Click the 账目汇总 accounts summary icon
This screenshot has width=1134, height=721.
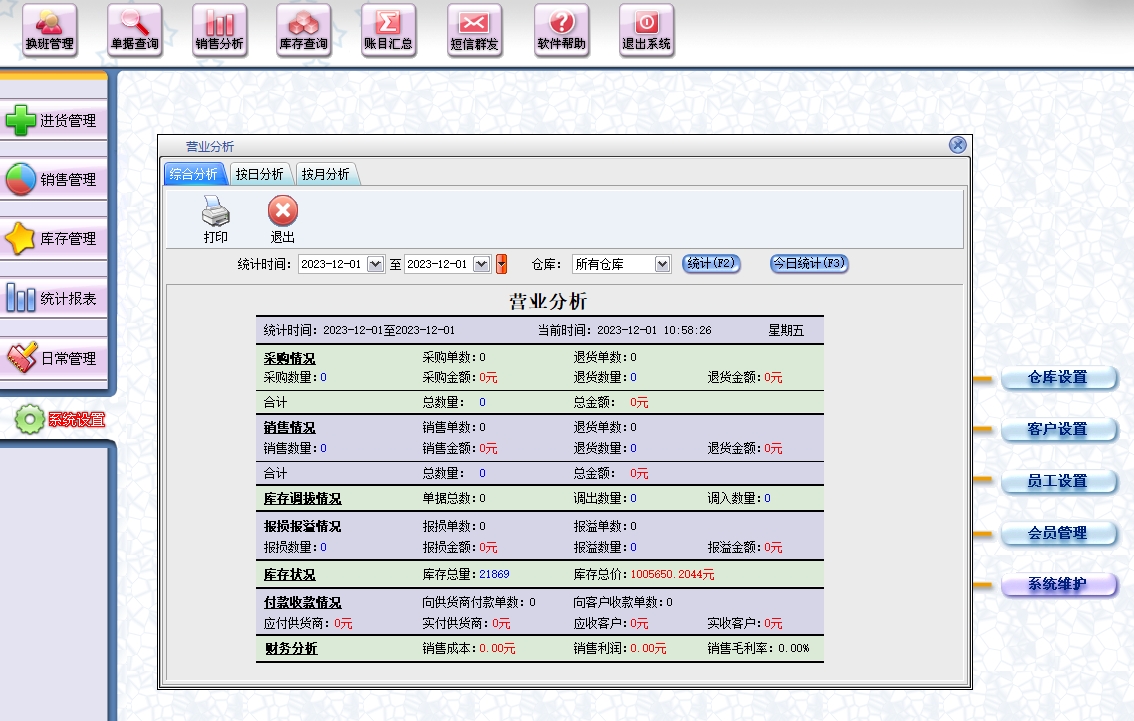tap(388, 30)
